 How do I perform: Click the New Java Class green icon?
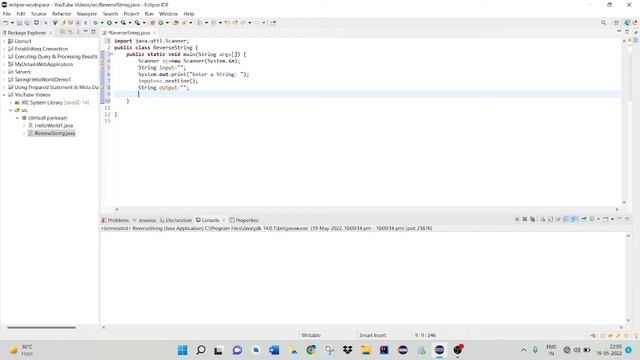[160, 23]
